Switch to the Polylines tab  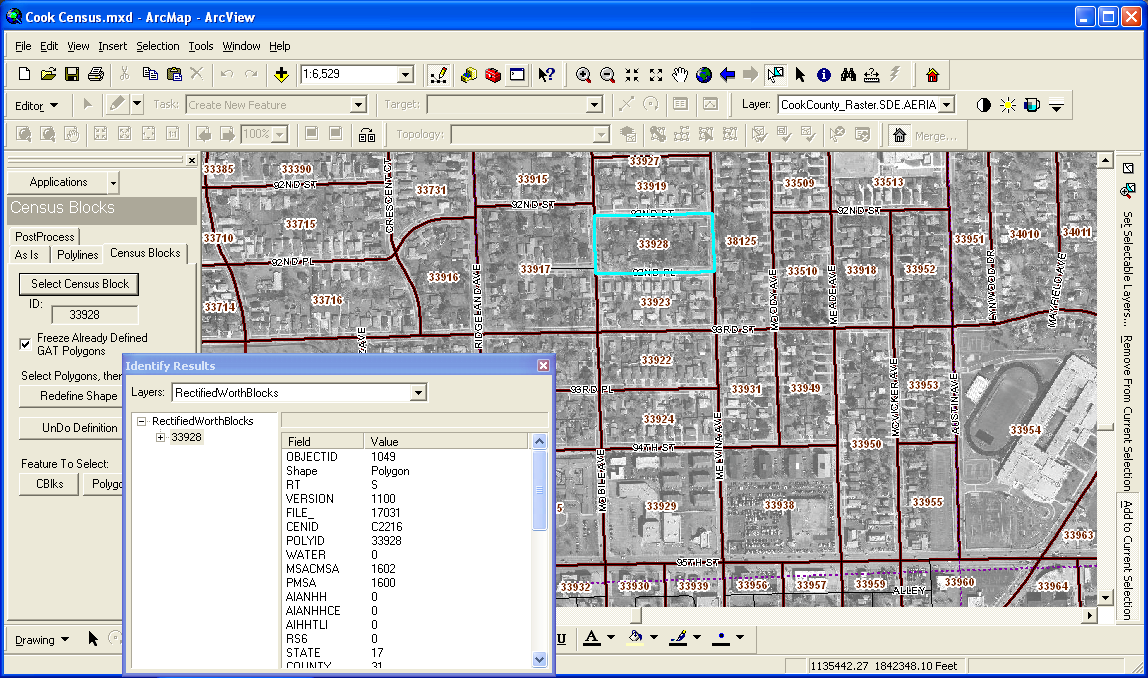[x=77, y=255]
